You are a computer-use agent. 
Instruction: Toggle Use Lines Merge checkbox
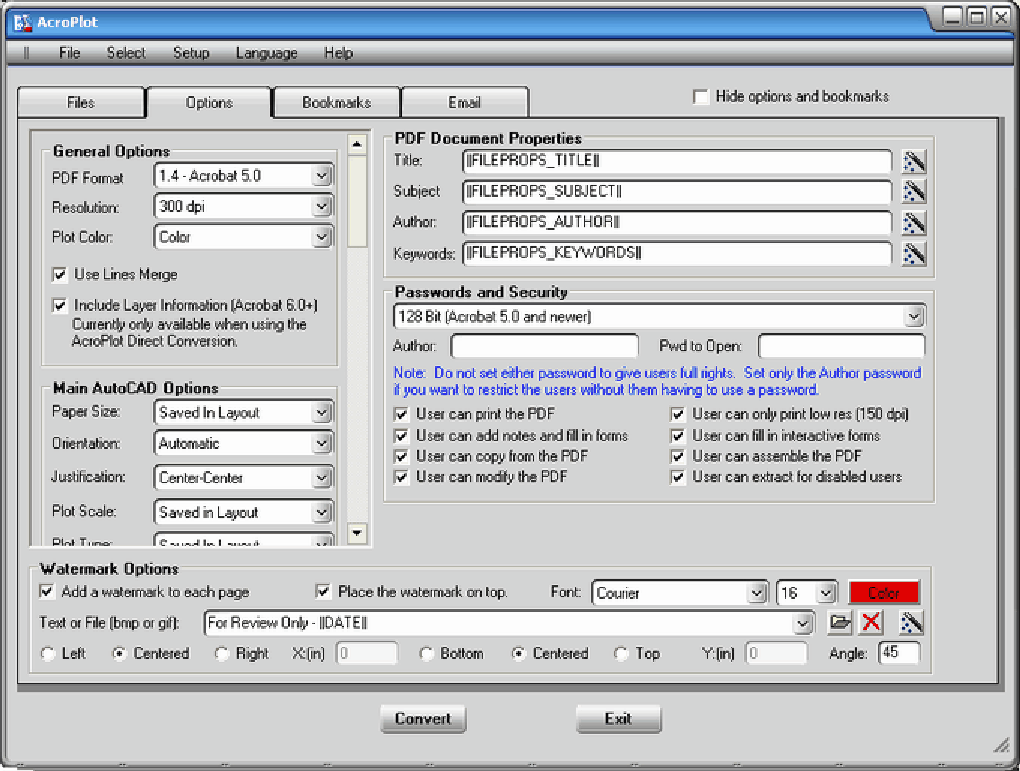59,275
